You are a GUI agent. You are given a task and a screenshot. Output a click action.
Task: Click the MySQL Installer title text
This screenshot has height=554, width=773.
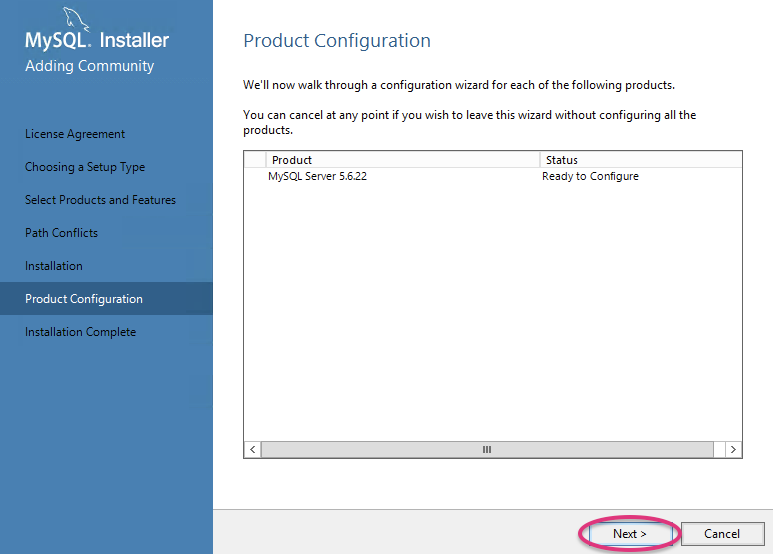(x=97, y=41)
